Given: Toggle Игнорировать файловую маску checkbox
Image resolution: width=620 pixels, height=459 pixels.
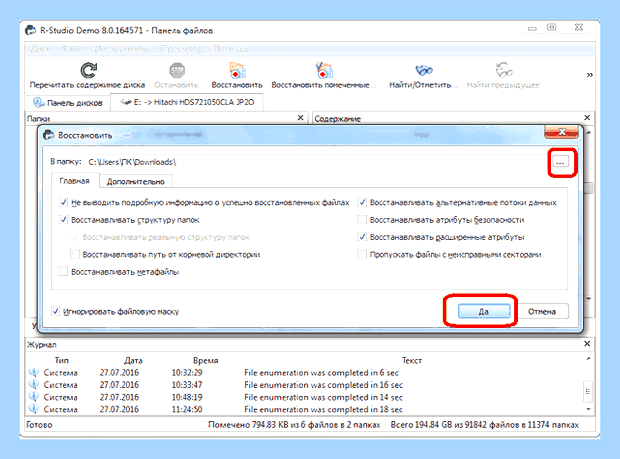Looking at the screenshot, I should (56, 312).
